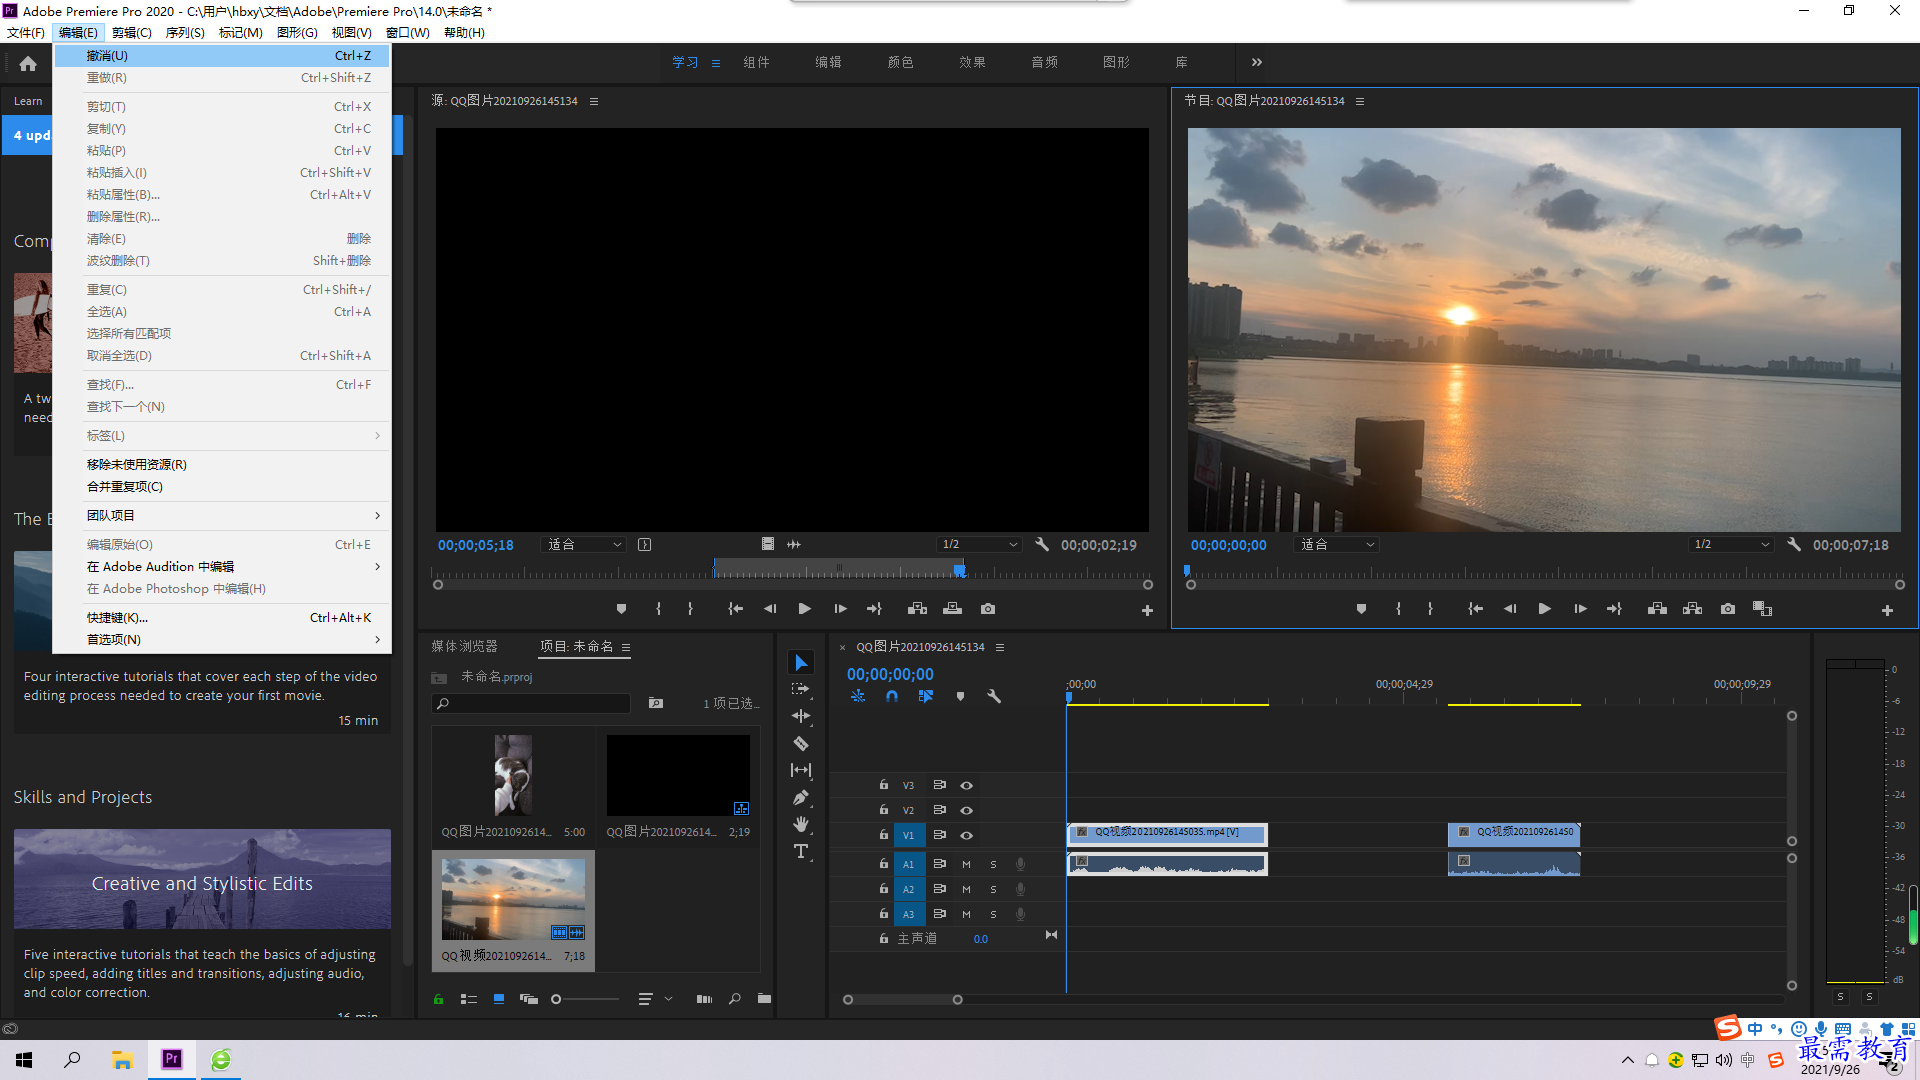Choose Undo (撤消) from Edit menu
This screenshot has width=1920, height=1080.
click(x=222, y=56)
